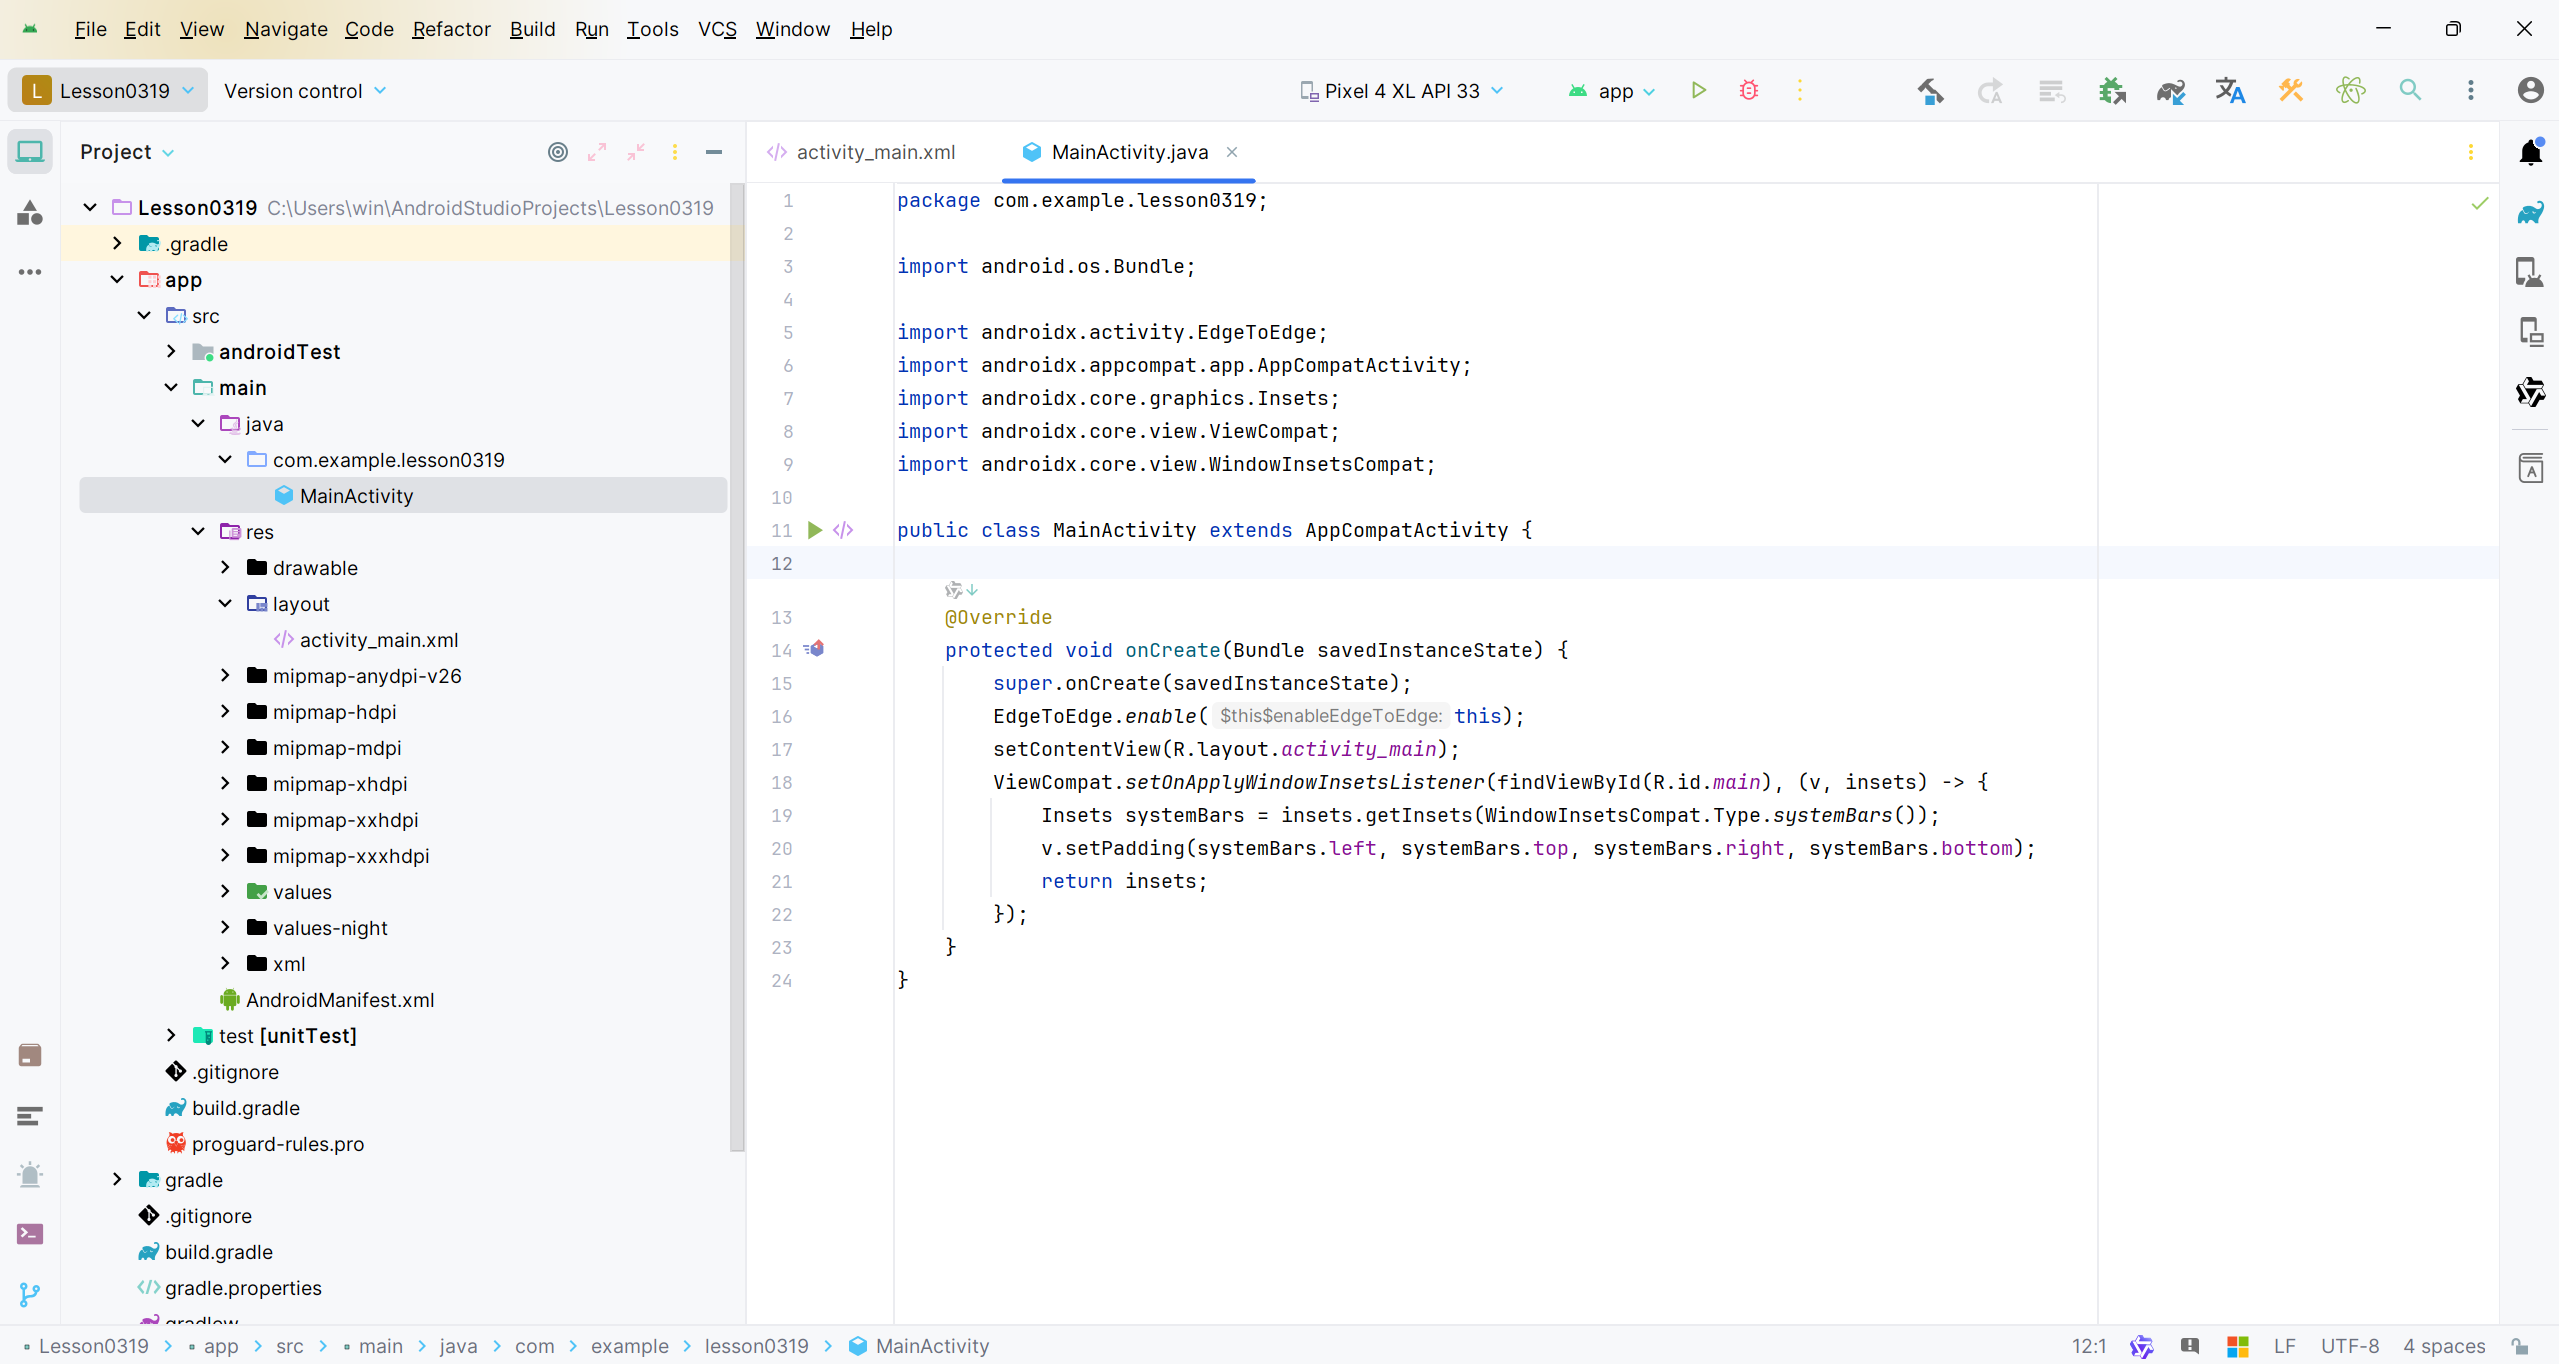Viewport: 2559px width, 1364px height.
Task: Toggle Project tool window button in left sidebar
Action: pyautogui.click(x=30, y=152)
